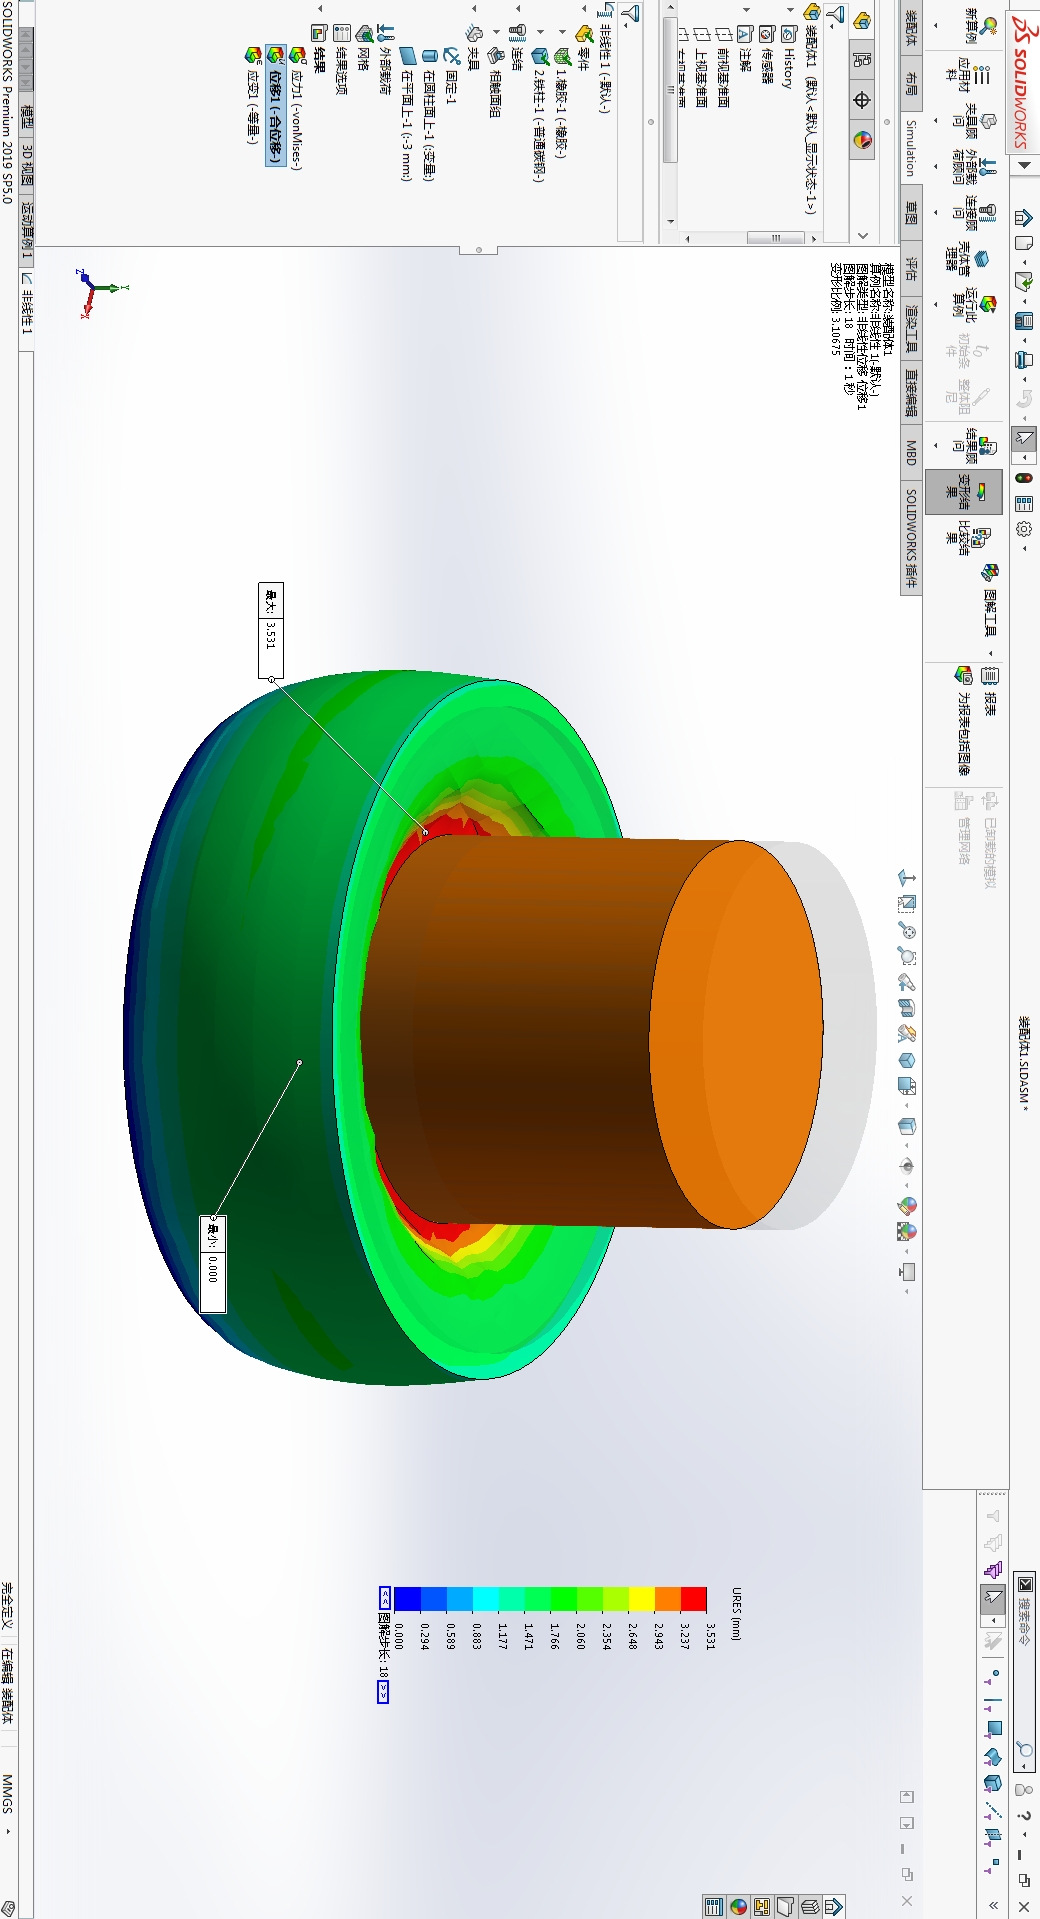
Task: Select 应力1 (-vonMises-) result plot
Action: tap(298, 108)
